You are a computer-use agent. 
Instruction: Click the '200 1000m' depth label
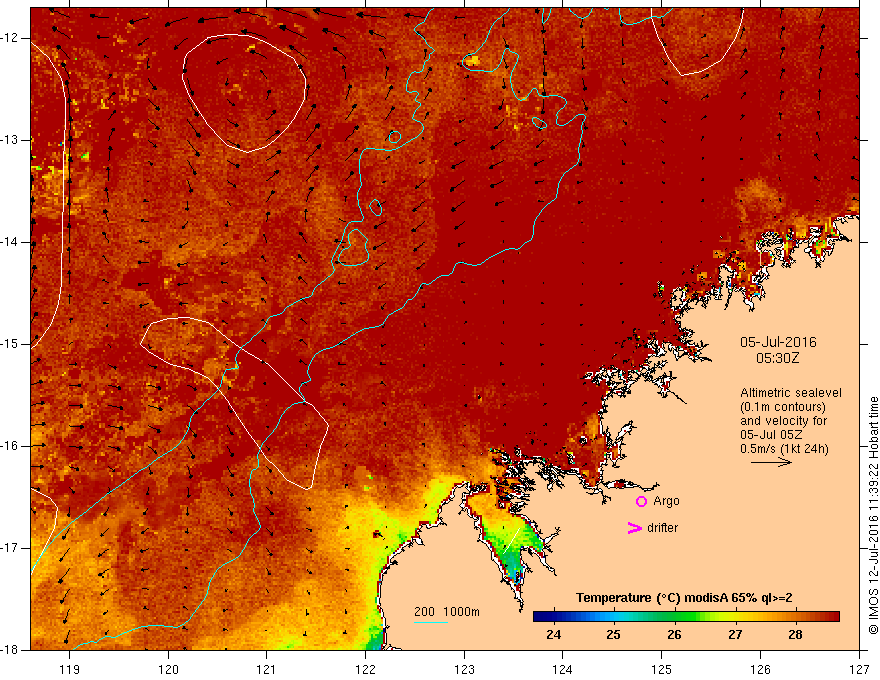pyautogui.click(x=447, y=612)
